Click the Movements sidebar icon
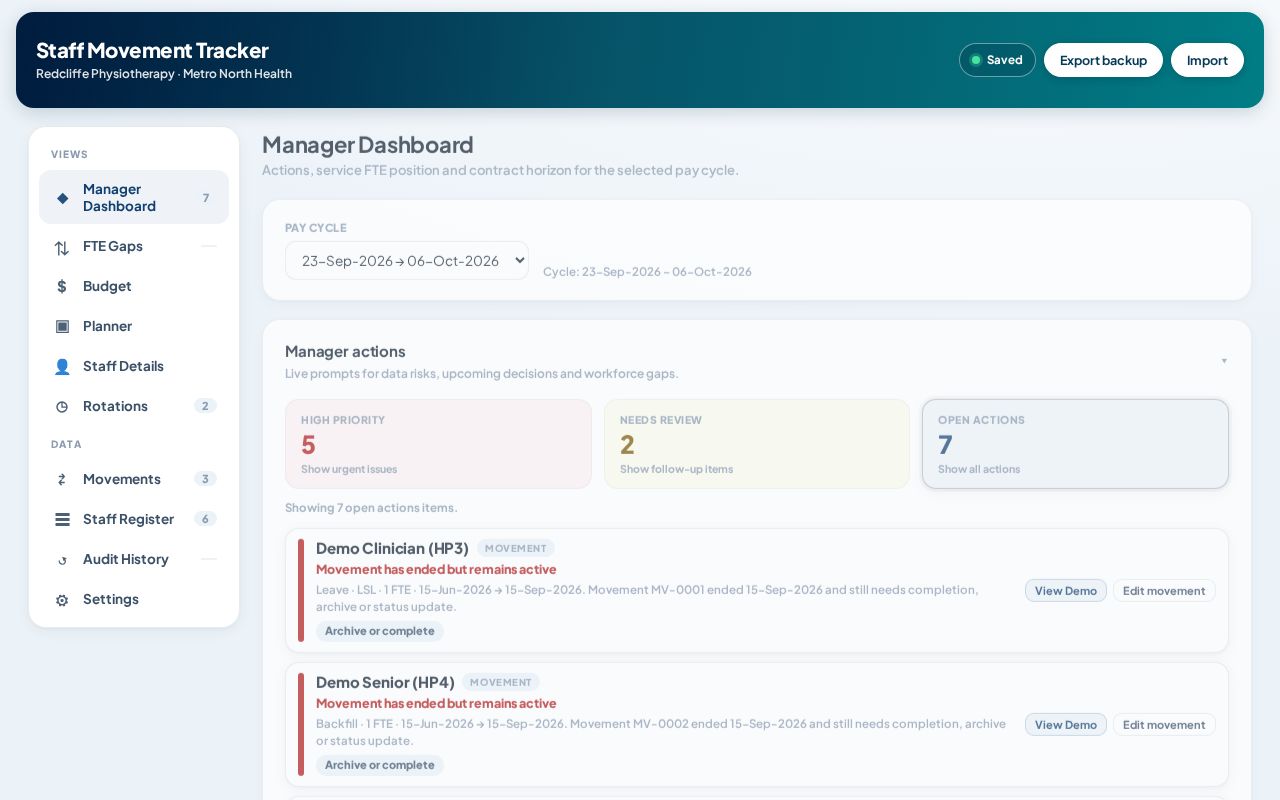Screen dimensions: 1280x800 [x=62, y=479]
